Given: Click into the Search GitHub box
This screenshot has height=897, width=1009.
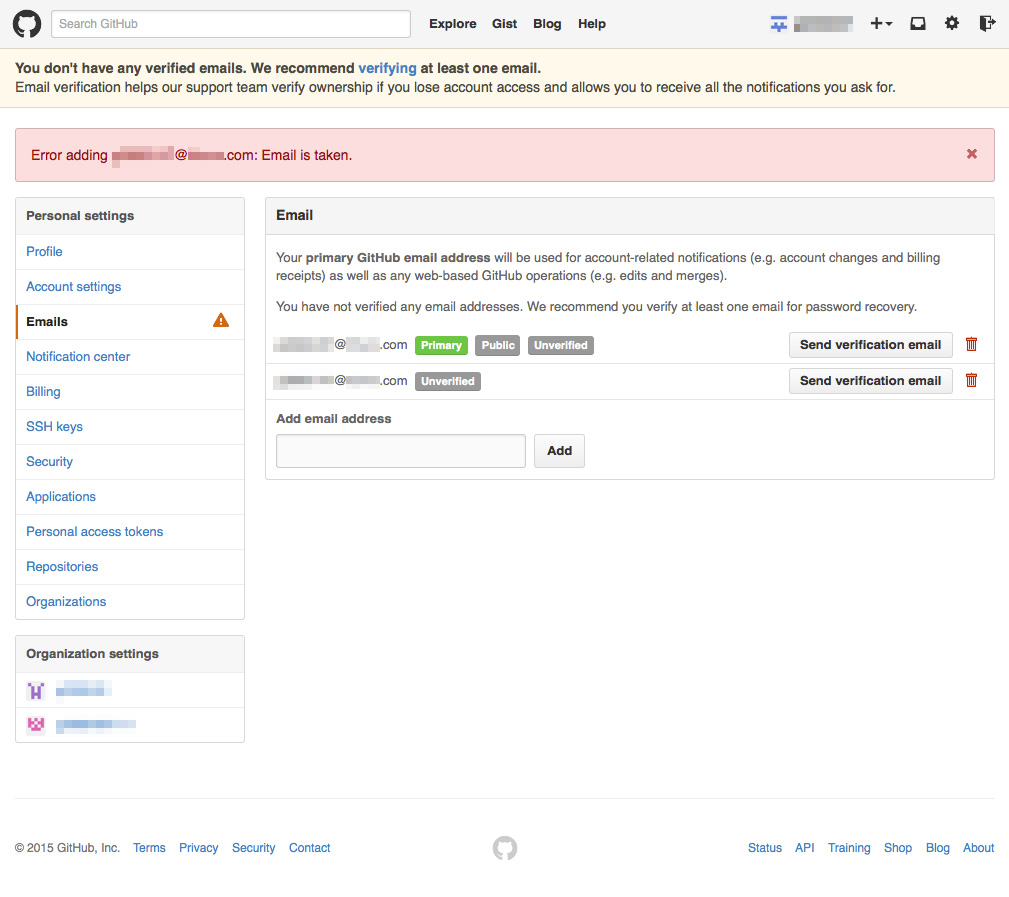Looking at the screenshot, I should pyautogui.click(x=231, y=24).
